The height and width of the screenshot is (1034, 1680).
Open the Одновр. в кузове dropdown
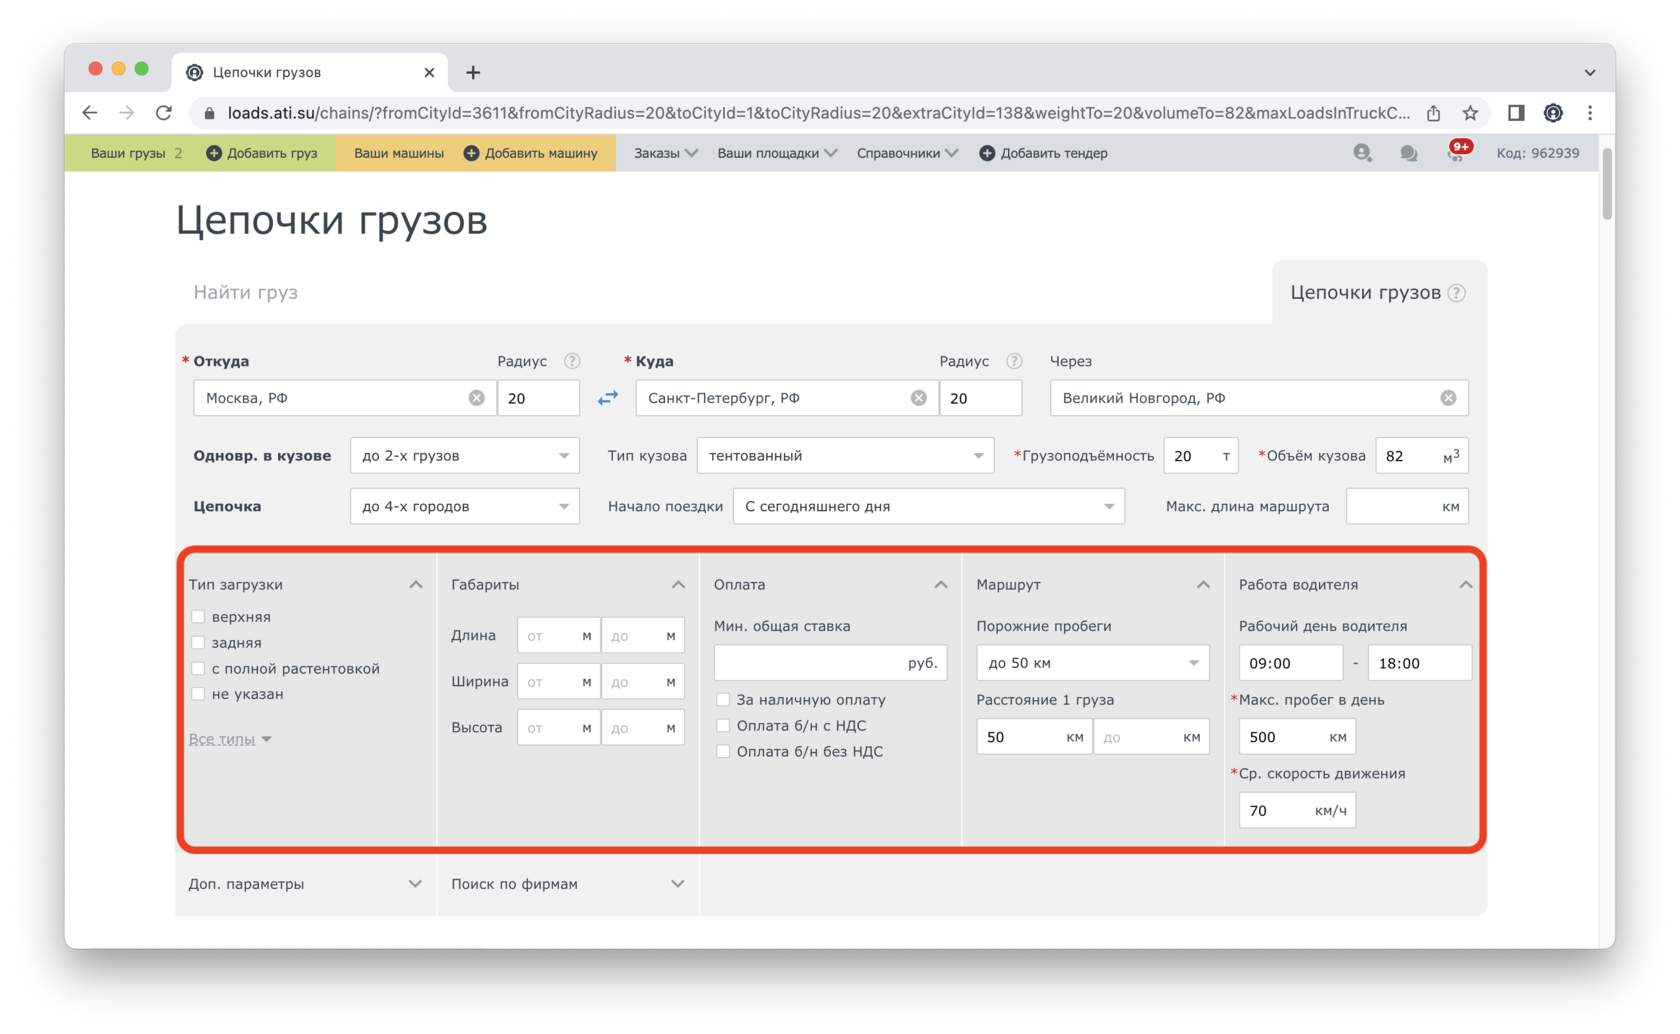click(465, 456)
